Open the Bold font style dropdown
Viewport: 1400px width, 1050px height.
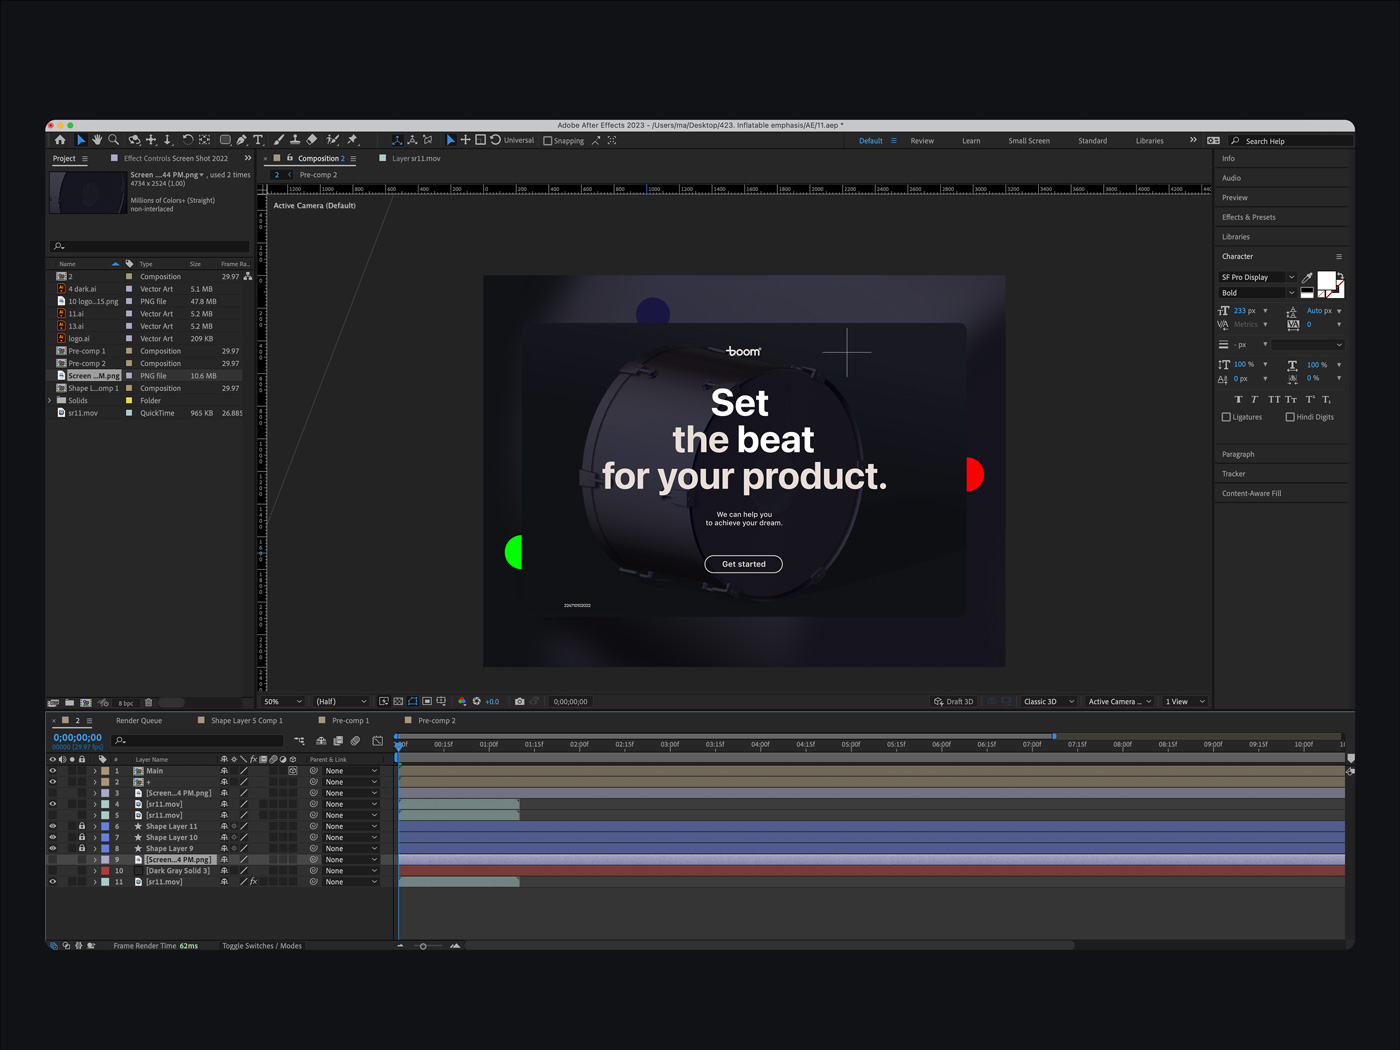click(1257, 293)
